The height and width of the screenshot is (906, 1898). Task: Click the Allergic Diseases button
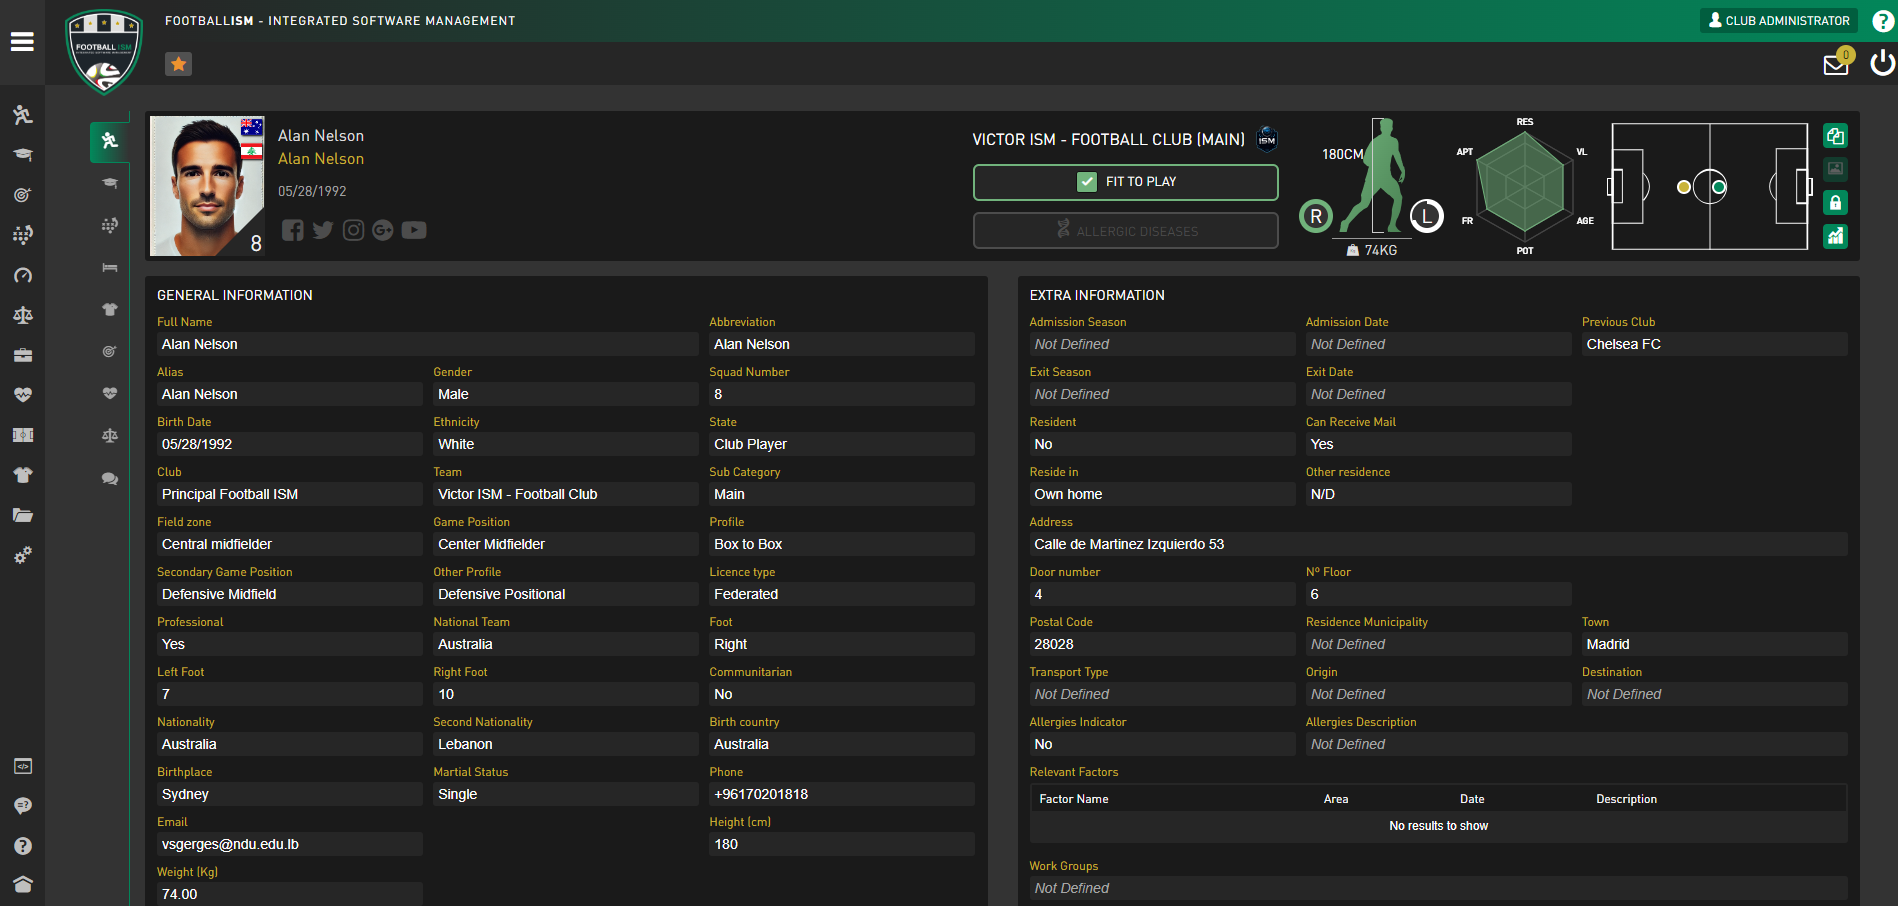coord(1125,231)
